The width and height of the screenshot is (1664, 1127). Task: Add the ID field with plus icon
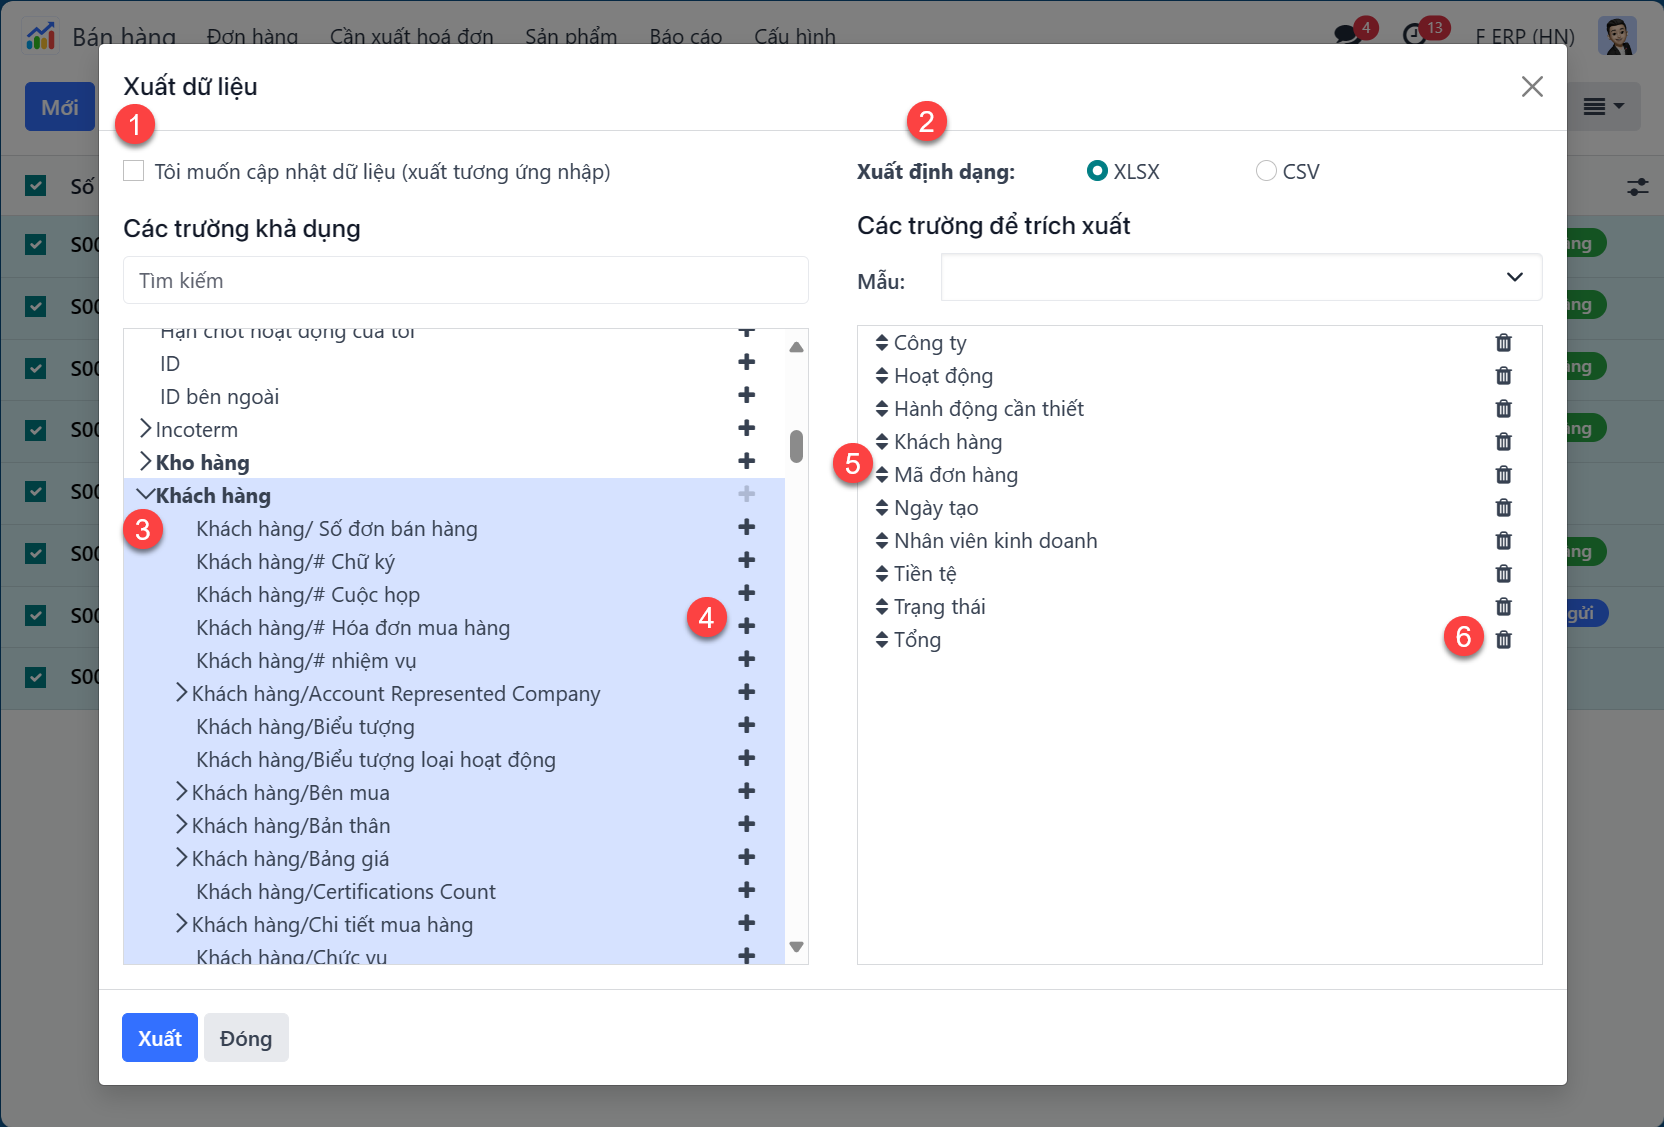(746, 363)
